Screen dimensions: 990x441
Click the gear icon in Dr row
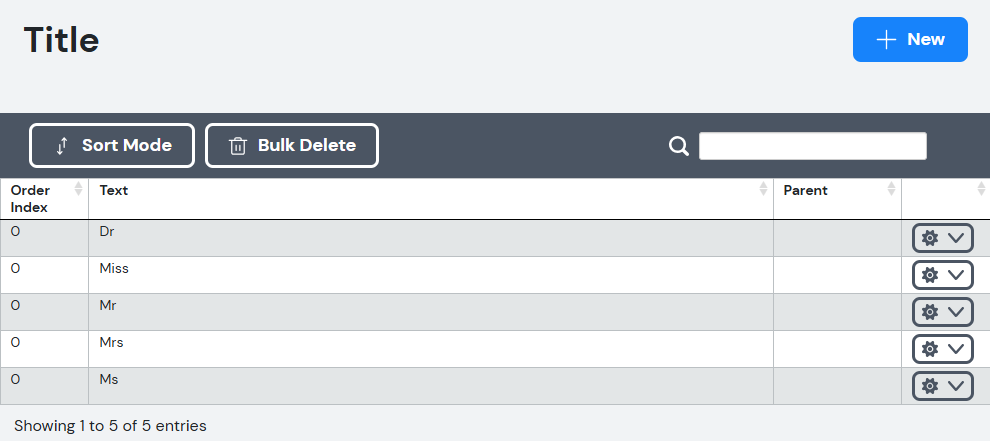click(x=929, y=238)
